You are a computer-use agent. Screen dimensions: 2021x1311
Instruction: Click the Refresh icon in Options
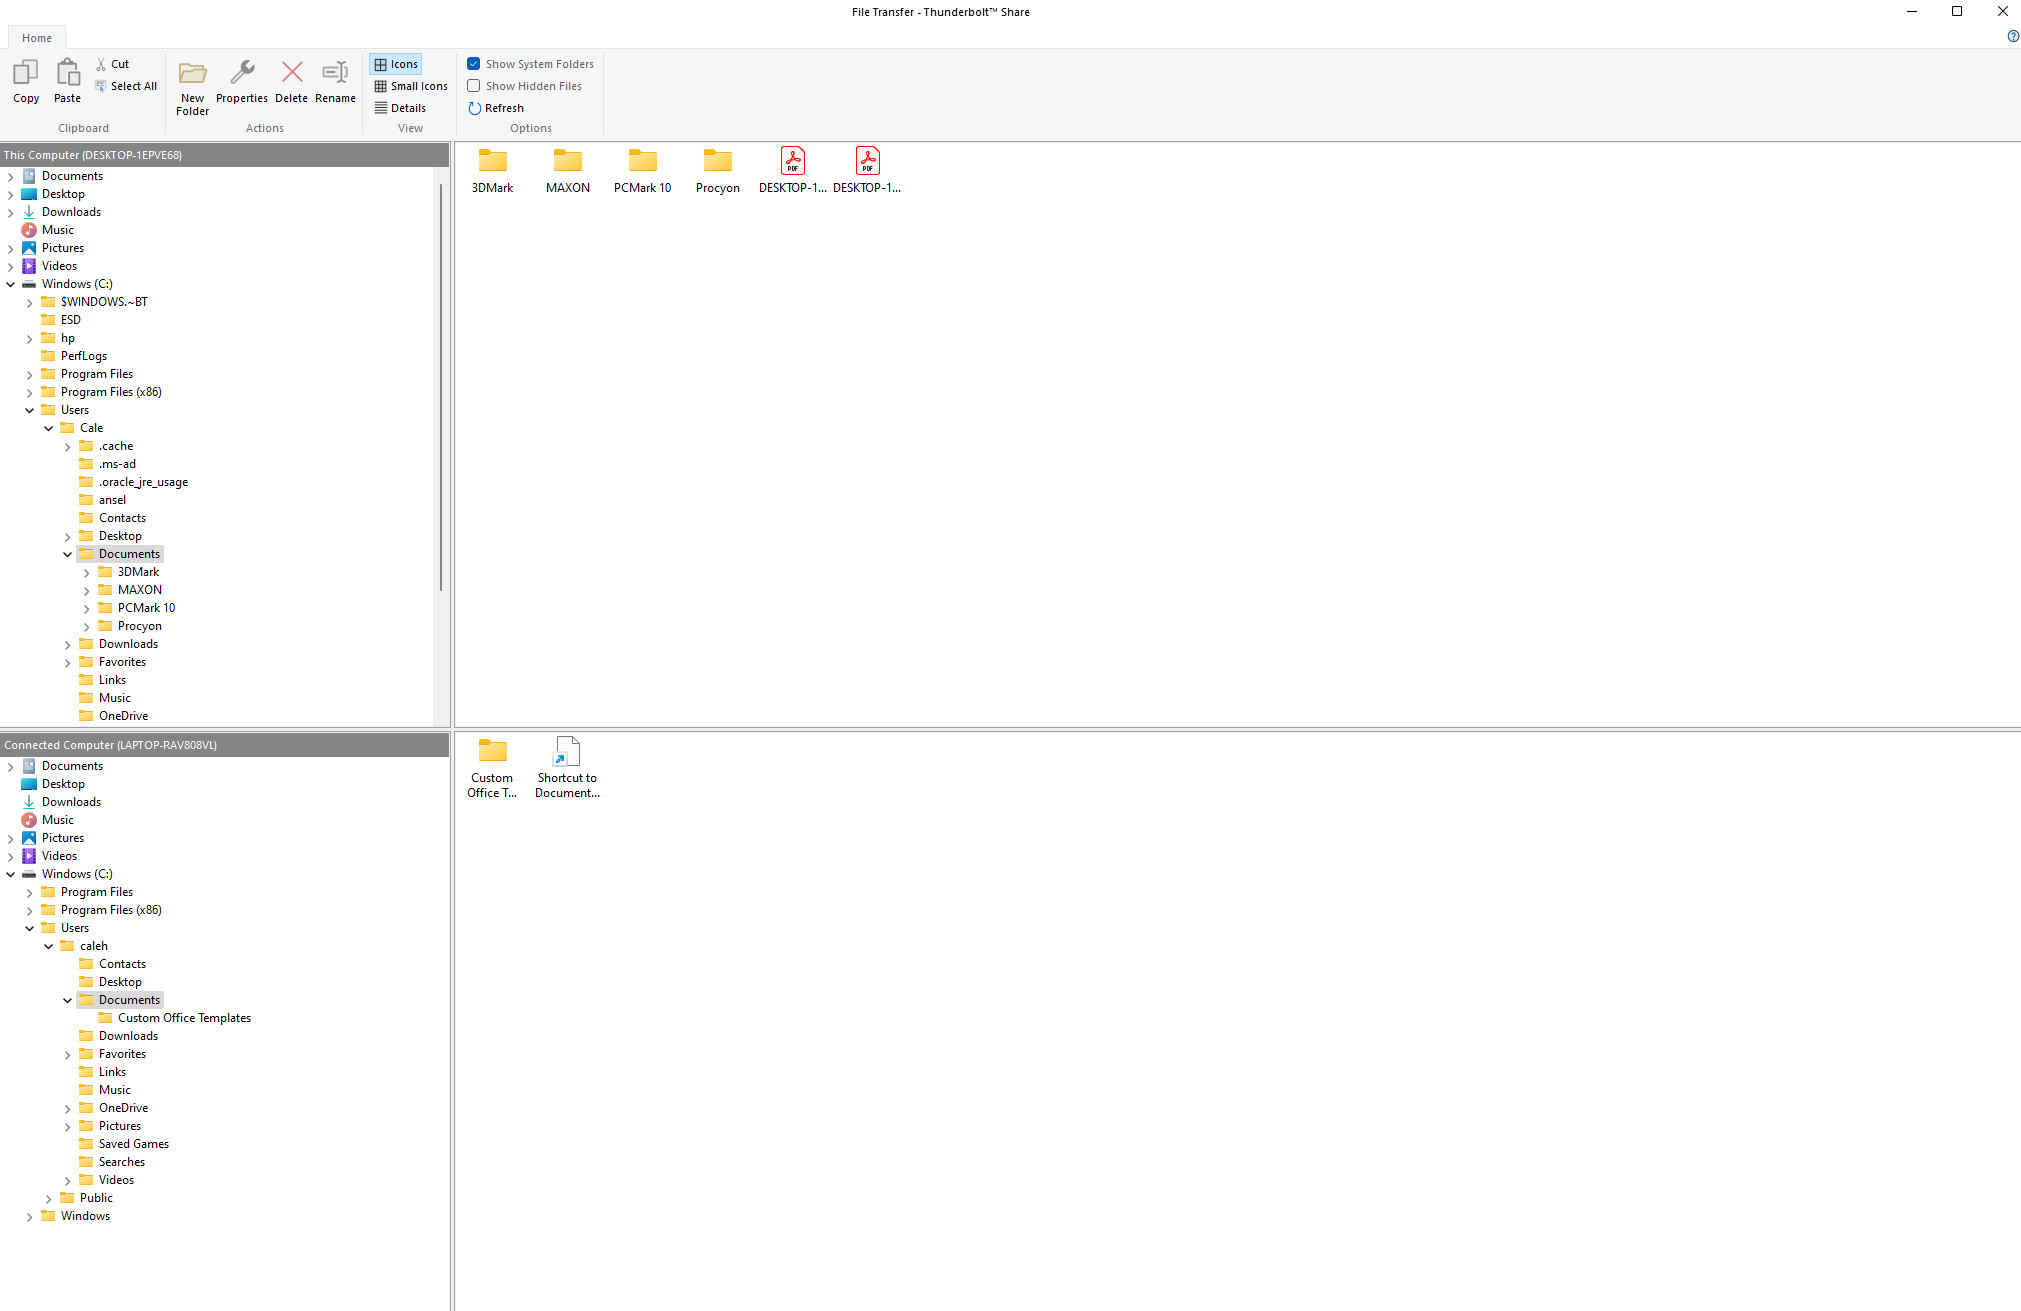point(474,108)
